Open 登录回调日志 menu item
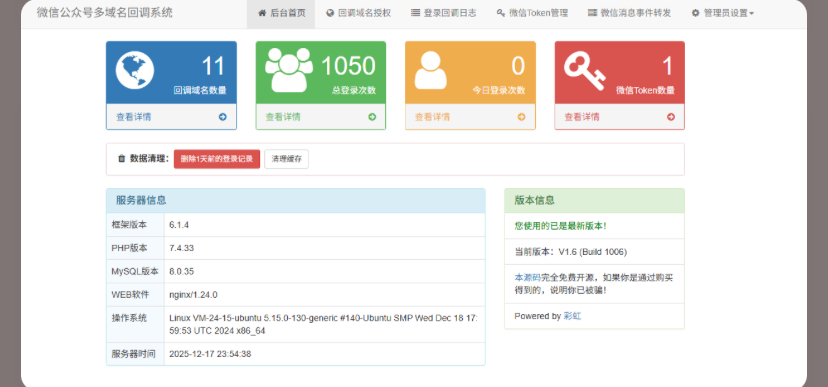828x387 pixels. click(444, 13)
